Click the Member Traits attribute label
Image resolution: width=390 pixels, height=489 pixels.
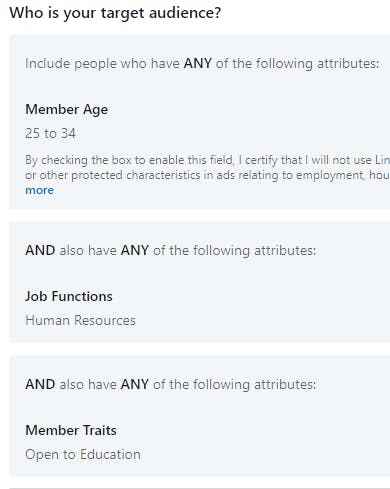(71, 430)
